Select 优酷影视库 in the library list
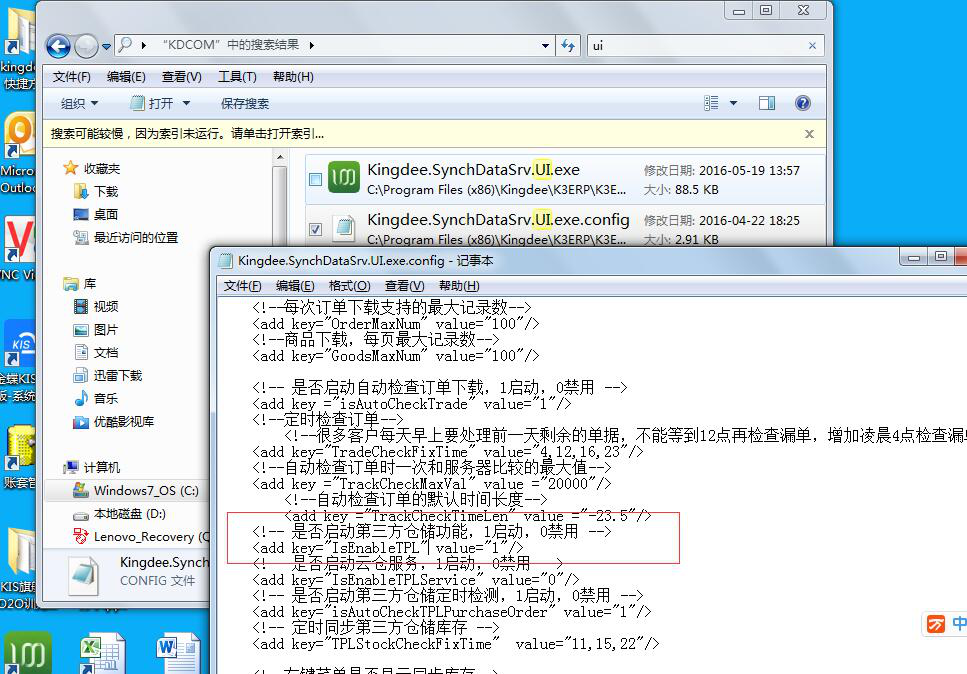967x674 pixels. coord(123,422)
